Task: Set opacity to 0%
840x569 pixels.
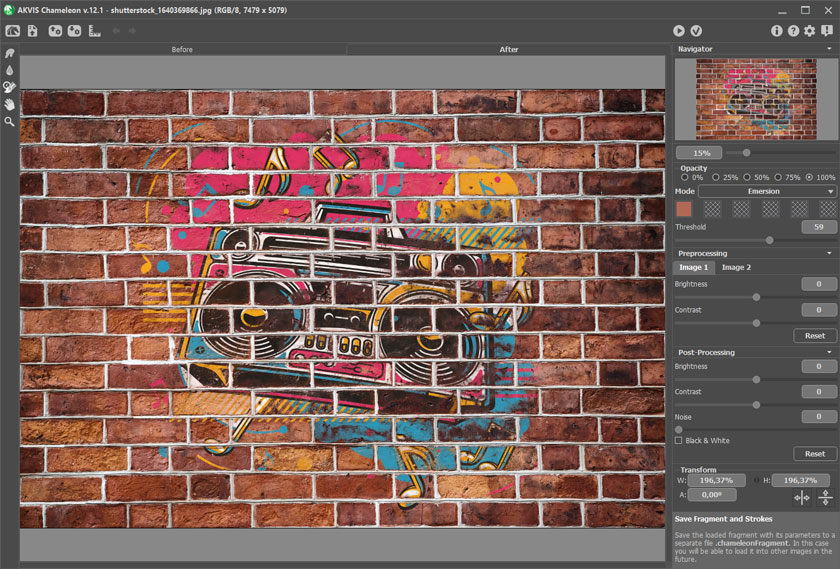Action: (684, 177)
